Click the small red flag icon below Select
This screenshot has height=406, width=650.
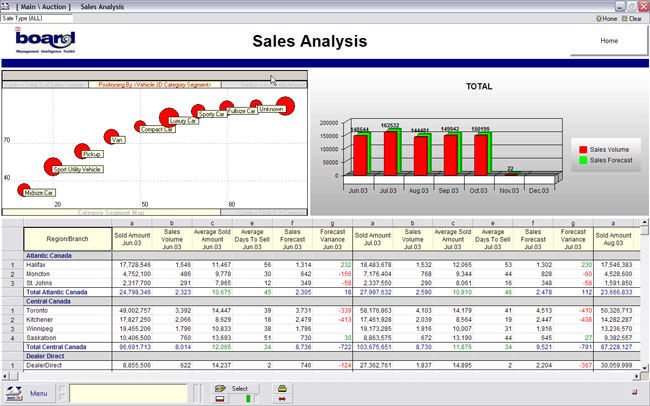(220, 398)
